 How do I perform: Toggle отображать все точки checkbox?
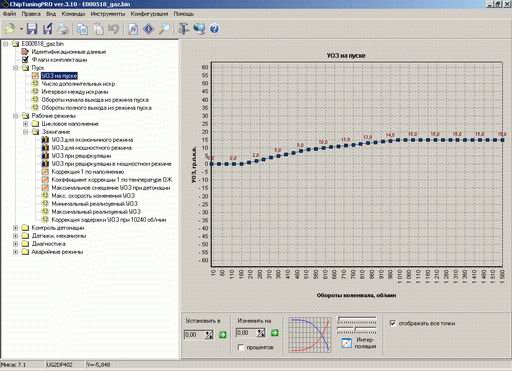(393, 323)
